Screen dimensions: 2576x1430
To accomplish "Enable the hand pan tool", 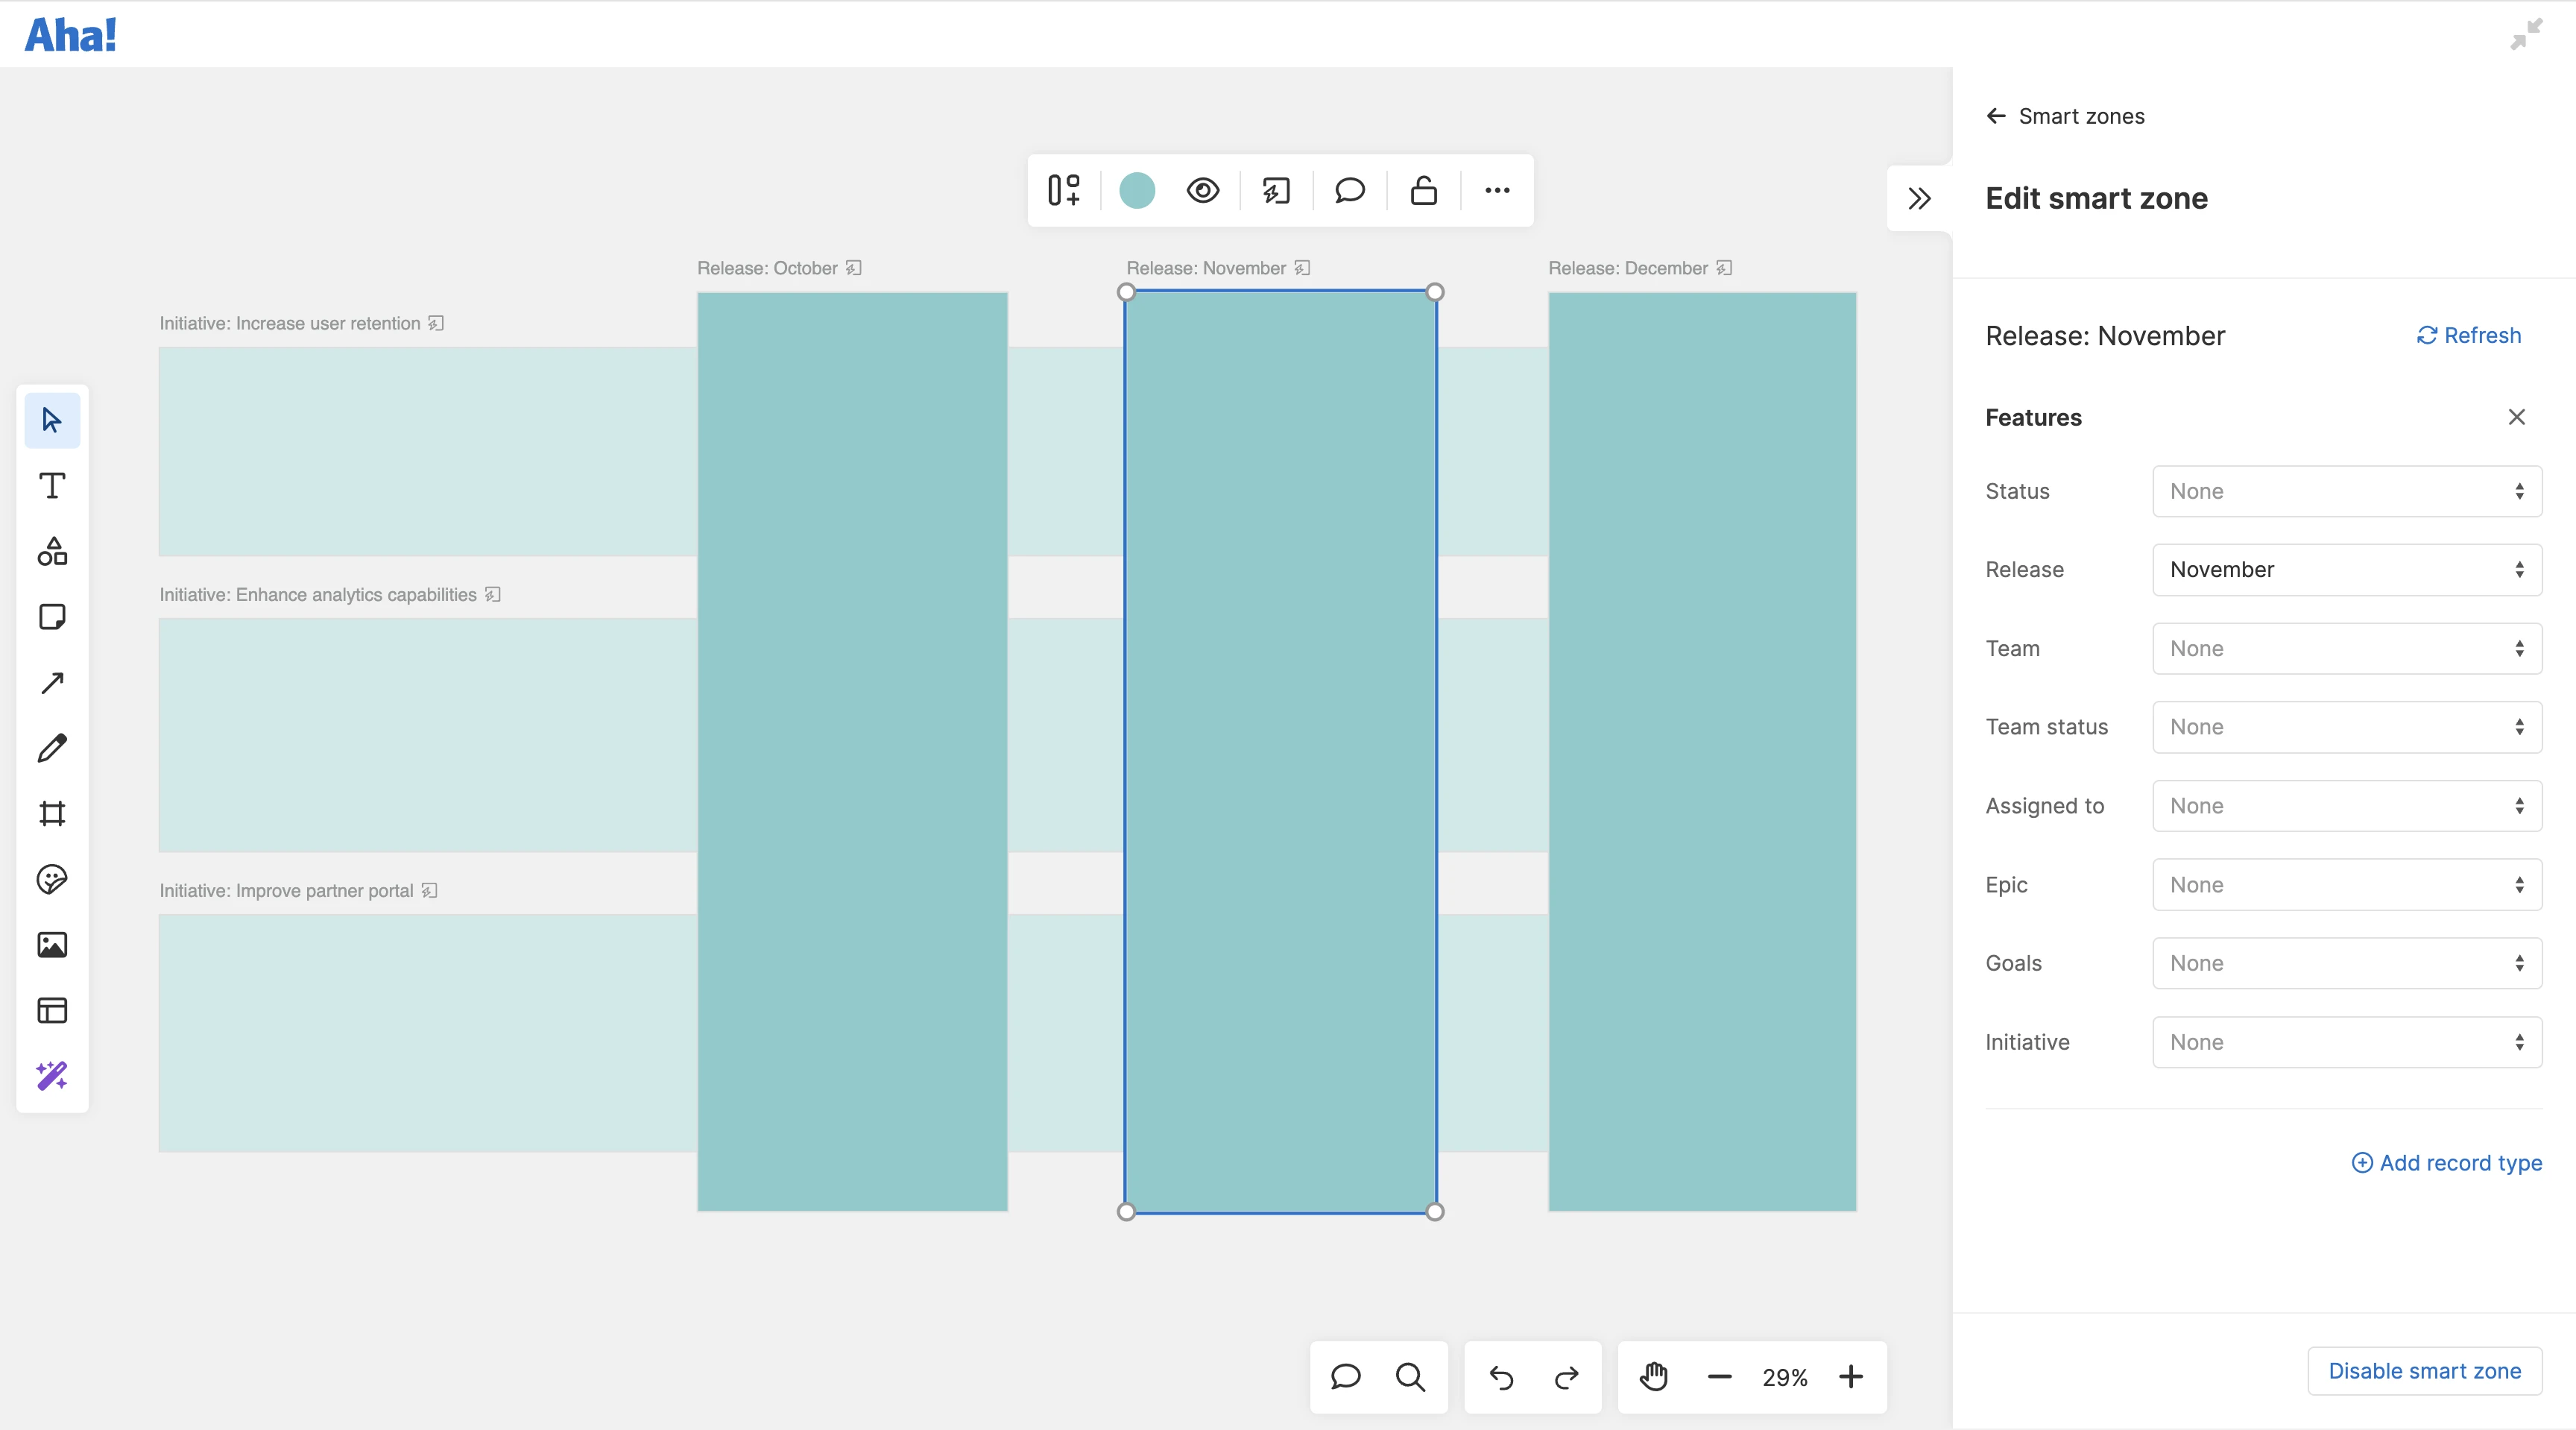I will (x=1654, y=1377).
